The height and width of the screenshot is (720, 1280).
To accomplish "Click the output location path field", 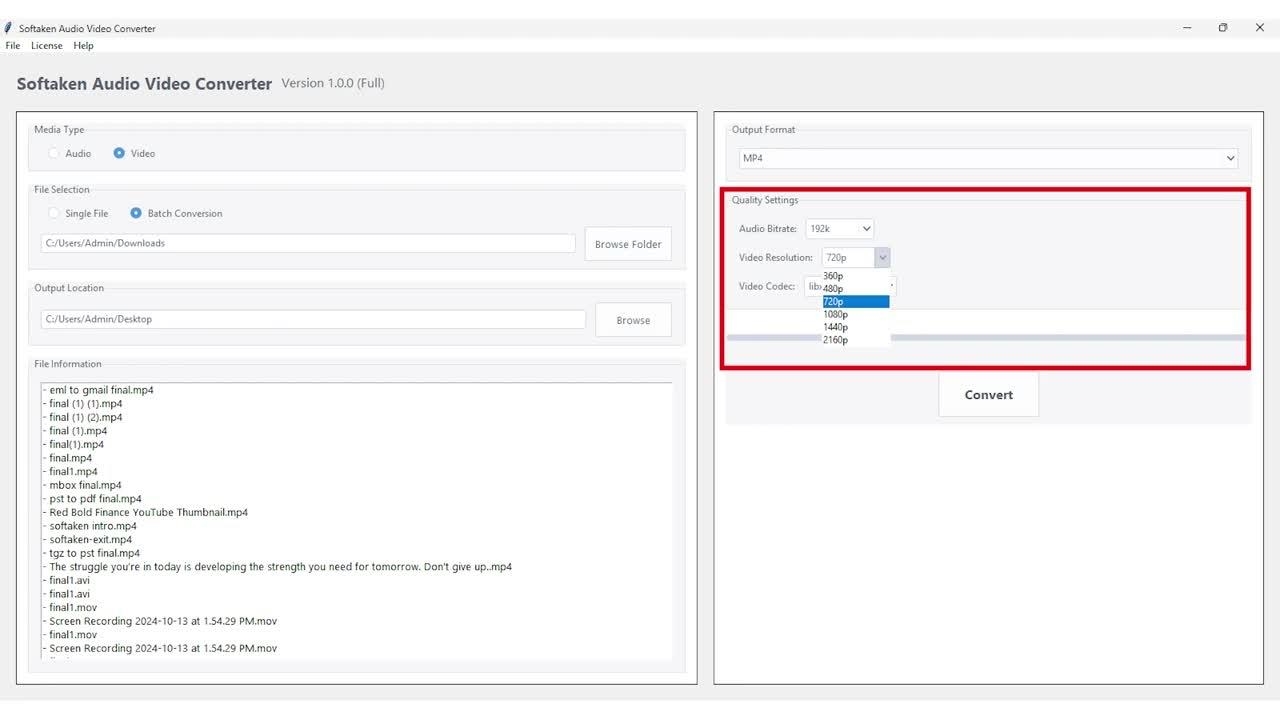I will 313,319.
